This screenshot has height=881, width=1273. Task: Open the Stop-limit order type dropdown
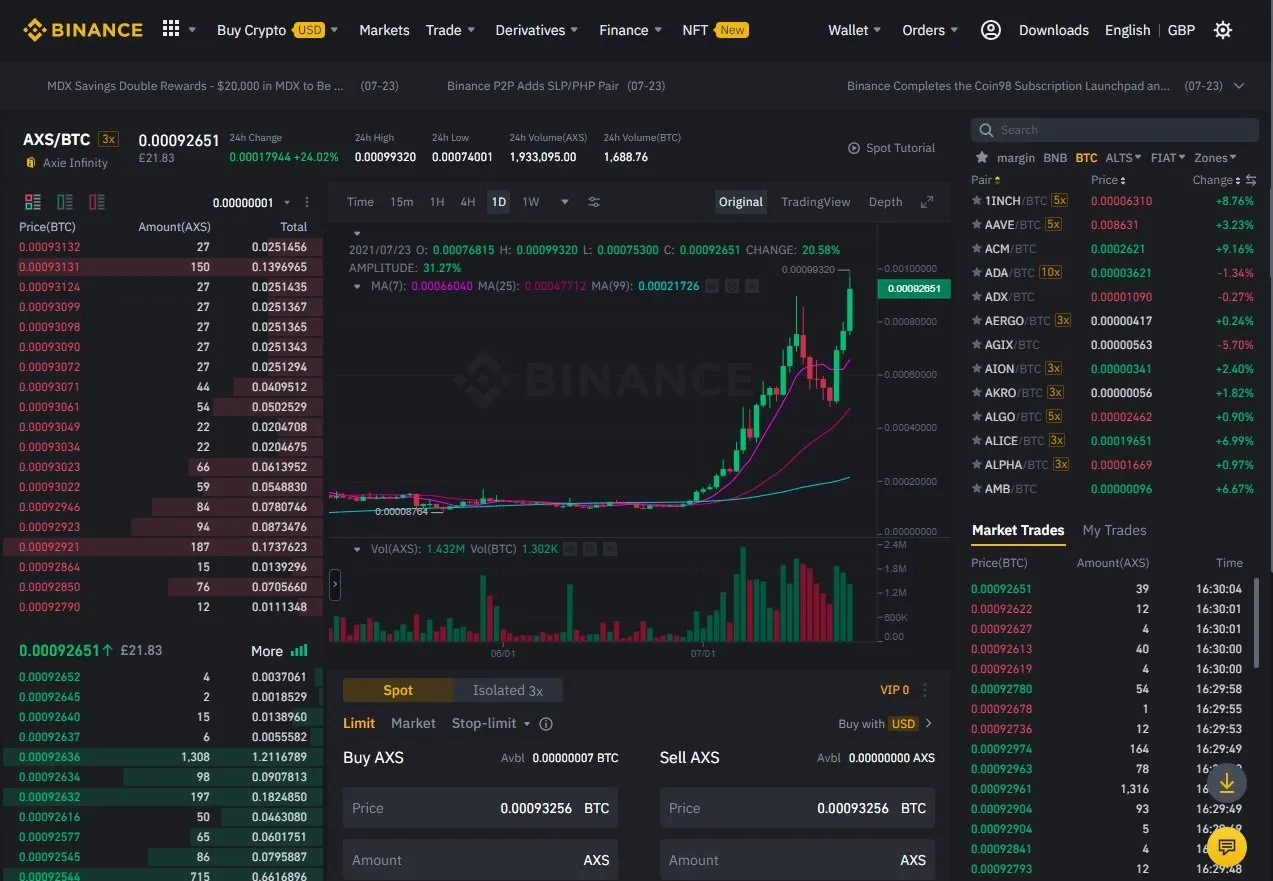pos(490,723)
